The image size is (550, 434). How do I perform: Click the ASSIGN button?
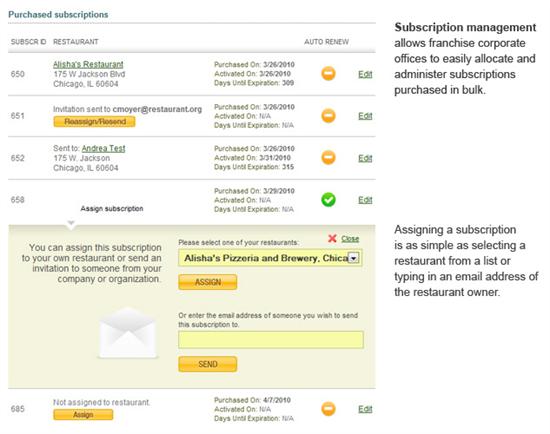coord(208,282)
